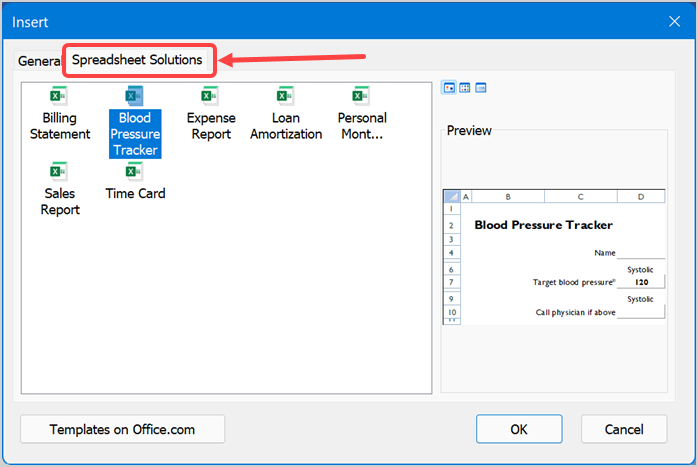
Task: Open Templates on Office.com
Action: pos(122,429)
